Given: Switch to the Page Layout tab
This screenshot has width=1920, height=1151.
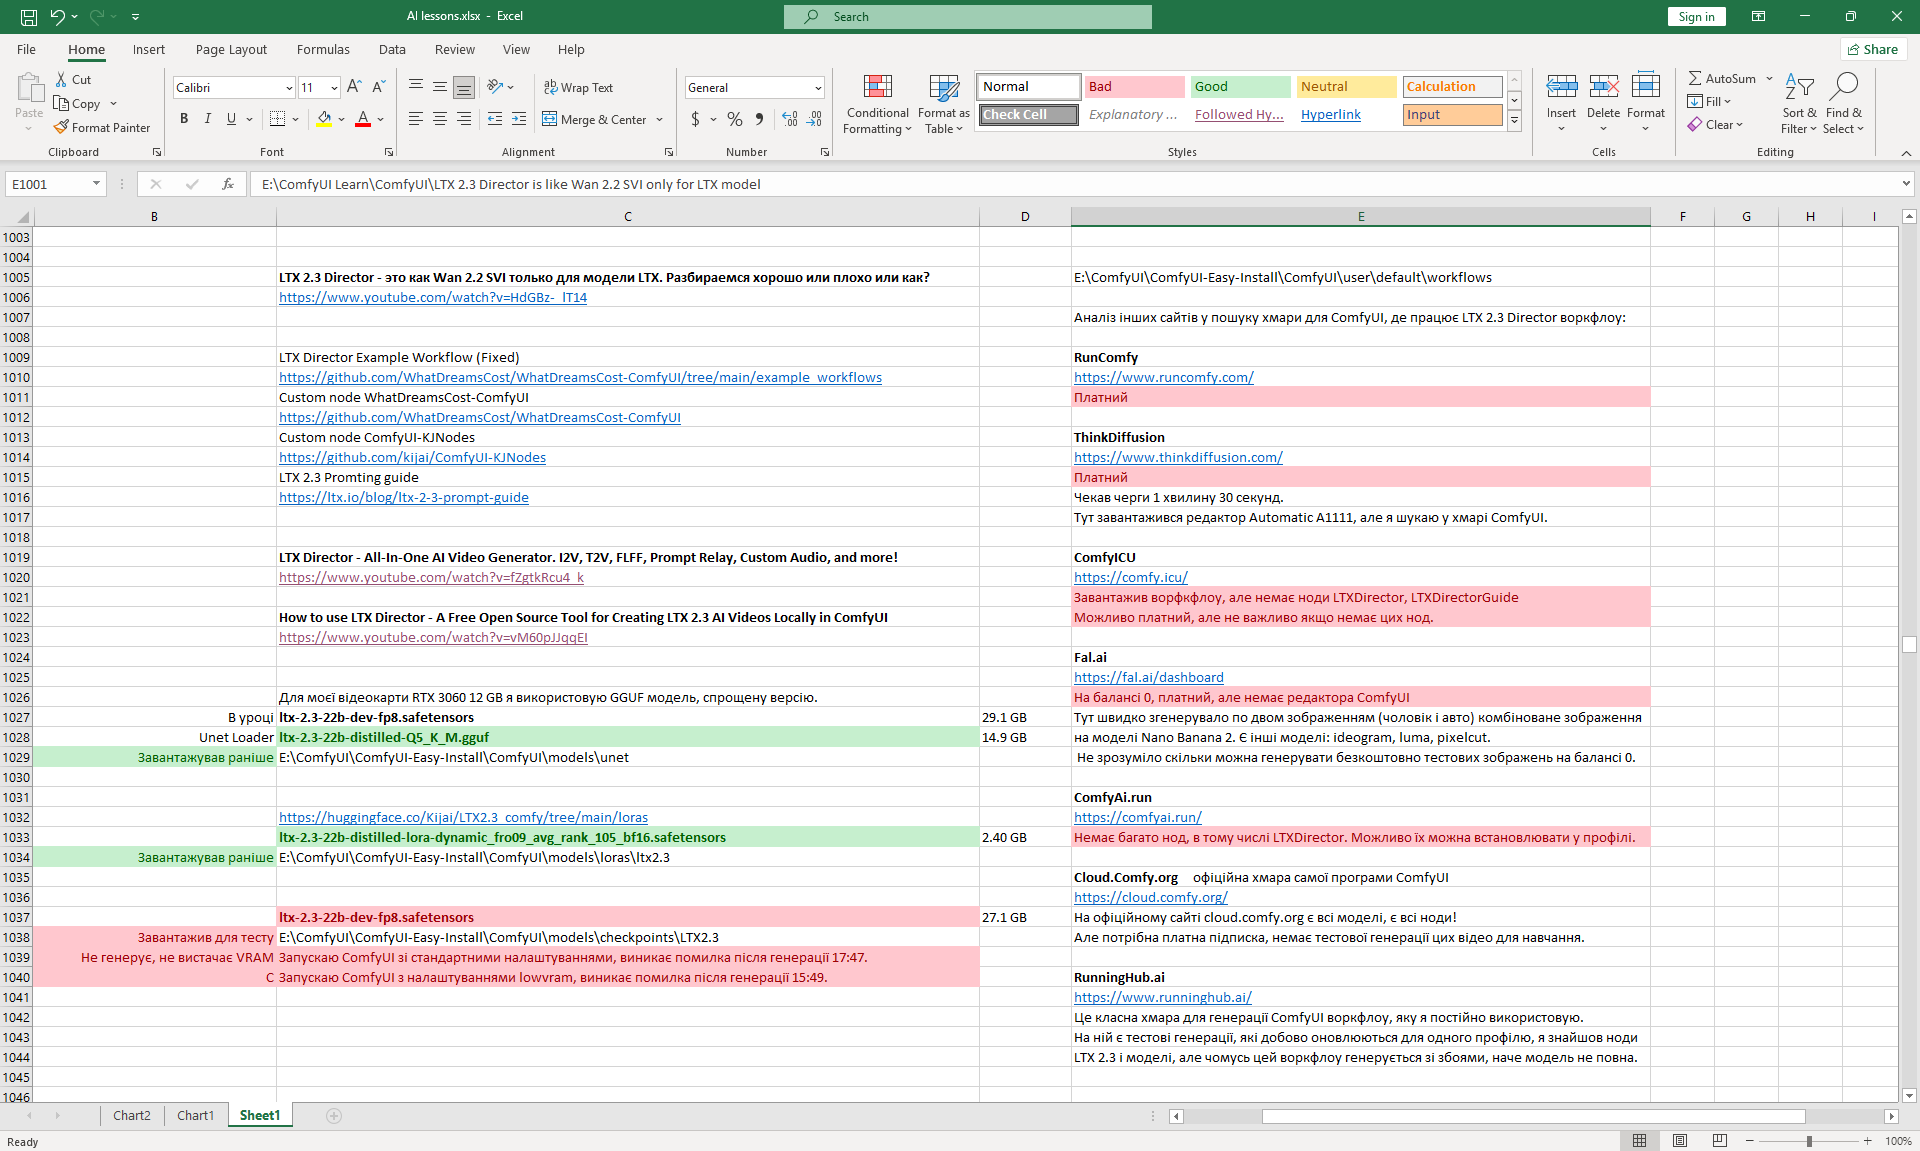Looking at the screenshot, I should pos(231,49).
